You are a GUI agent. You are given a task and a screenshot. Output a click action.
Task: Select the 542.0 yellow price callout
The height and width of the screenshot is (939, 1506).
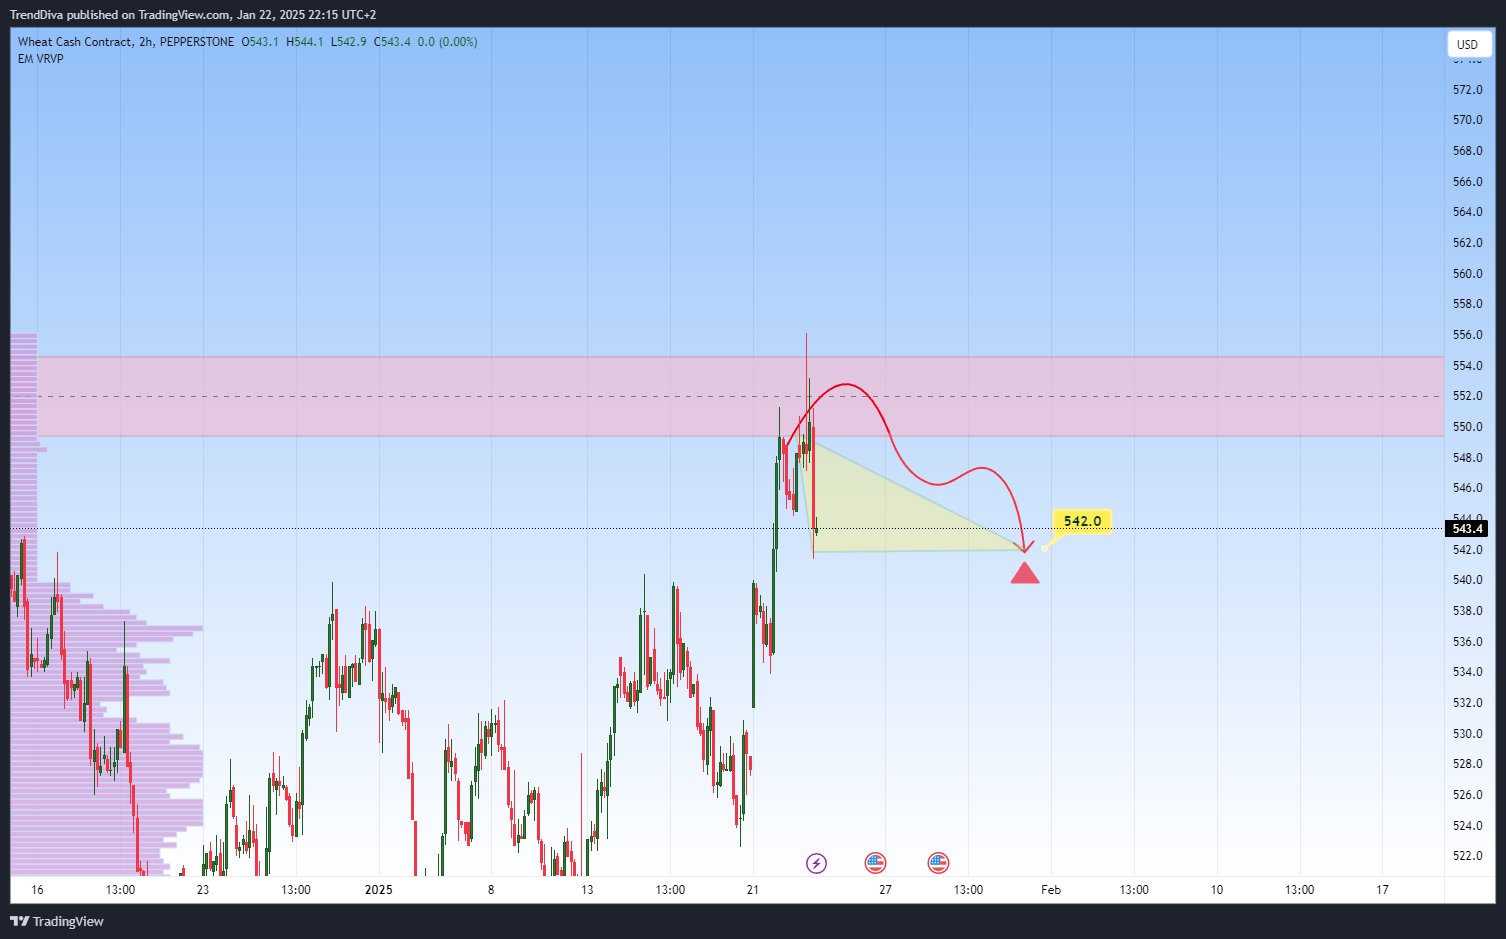tap(1082, 521)
